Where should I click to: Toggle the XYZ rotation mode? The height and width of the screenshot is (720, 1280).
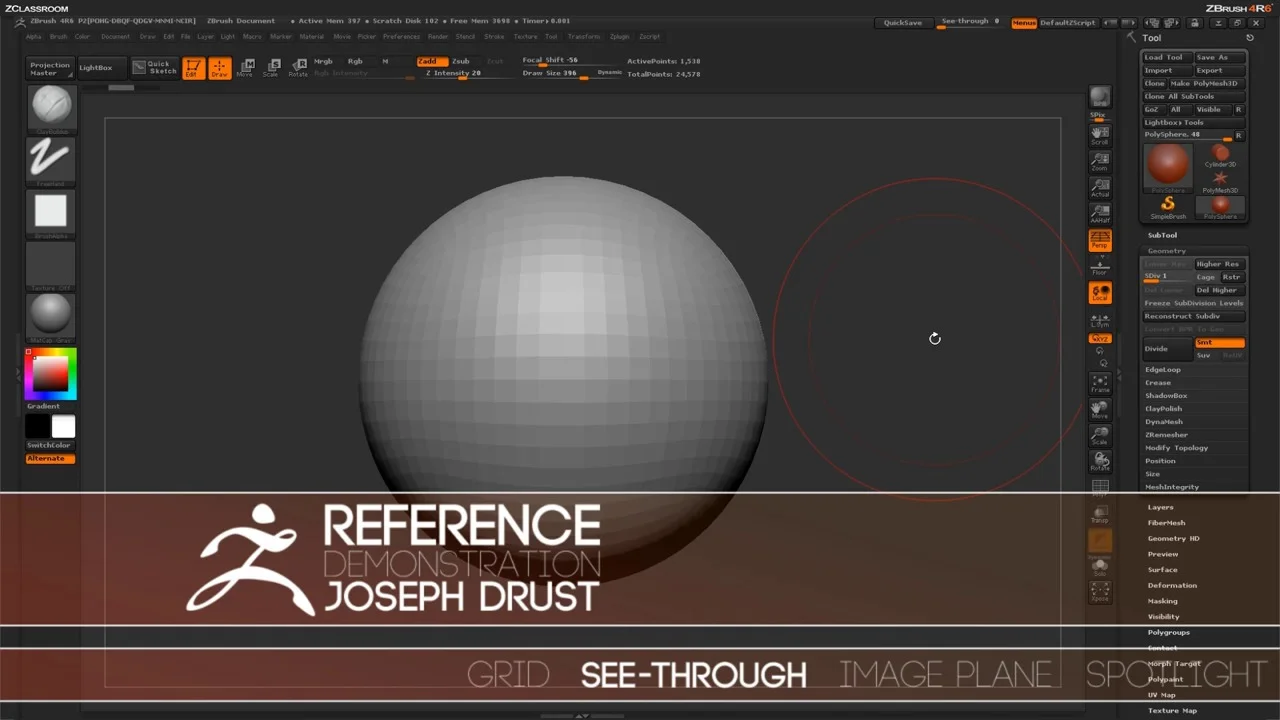1100,339
